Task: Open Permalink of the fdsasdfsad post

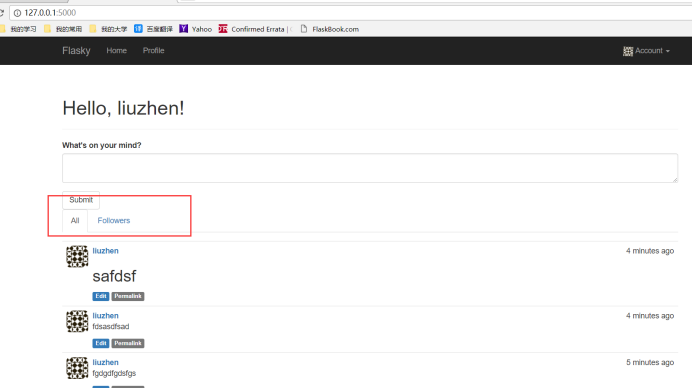Action: [x=128, y=343]
